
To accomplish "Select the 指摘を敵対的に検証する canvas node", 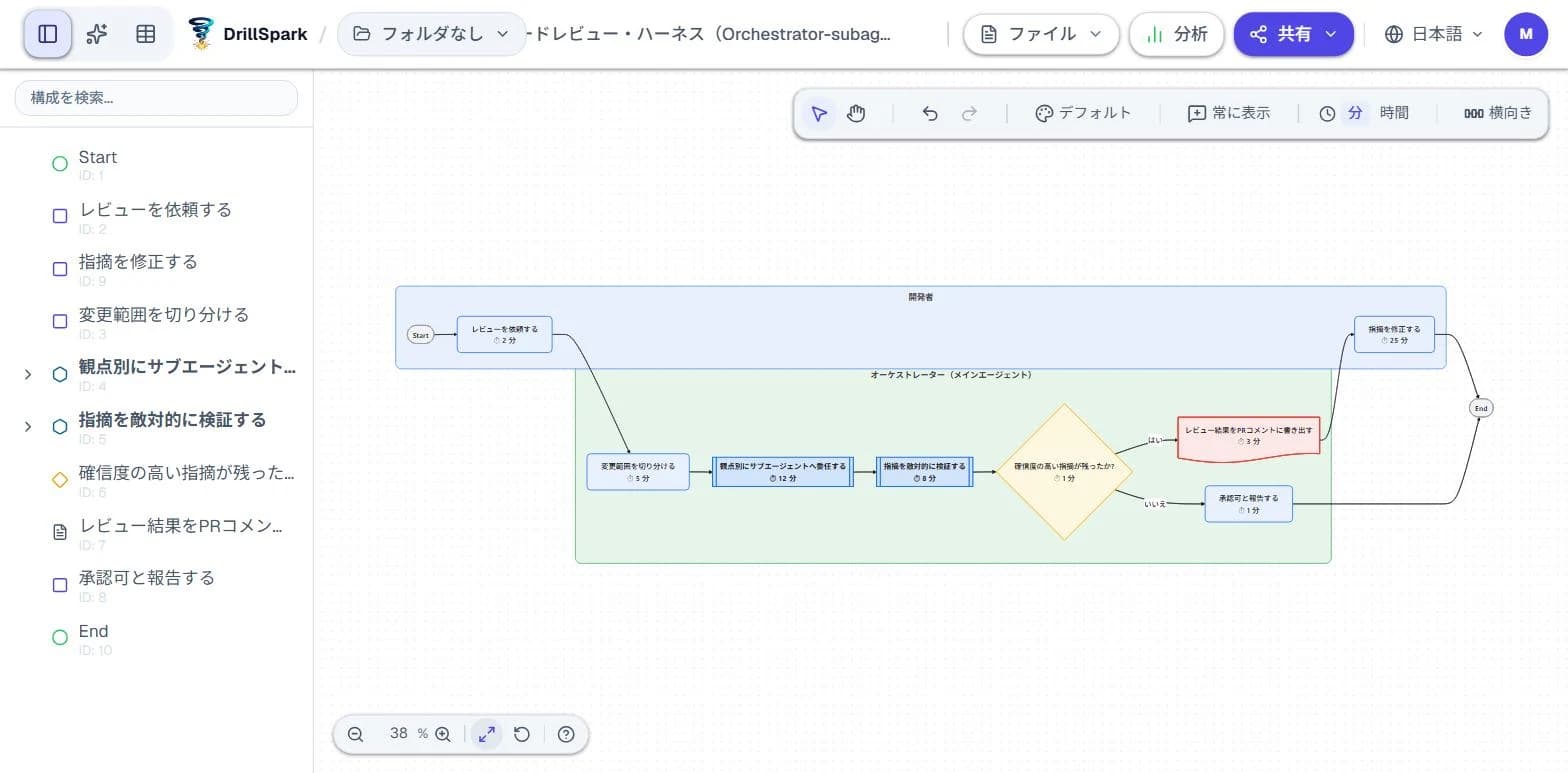I will (x=925, y=472).
